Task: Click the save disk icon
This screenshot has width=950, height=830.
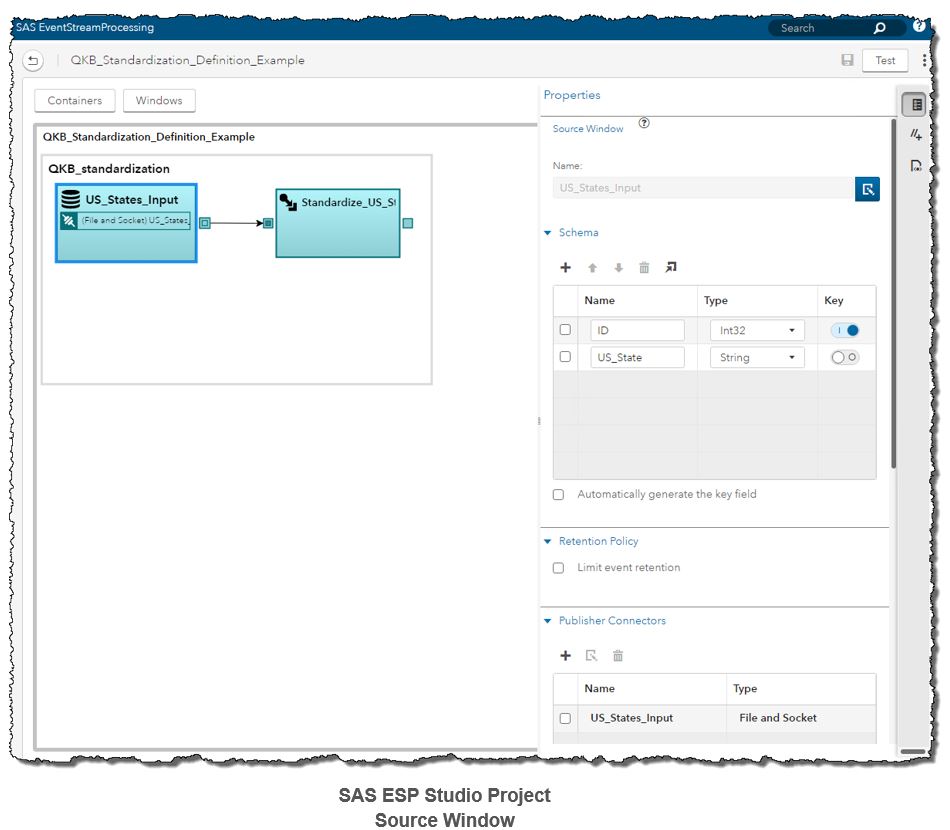Action: (x=847, y=61)
